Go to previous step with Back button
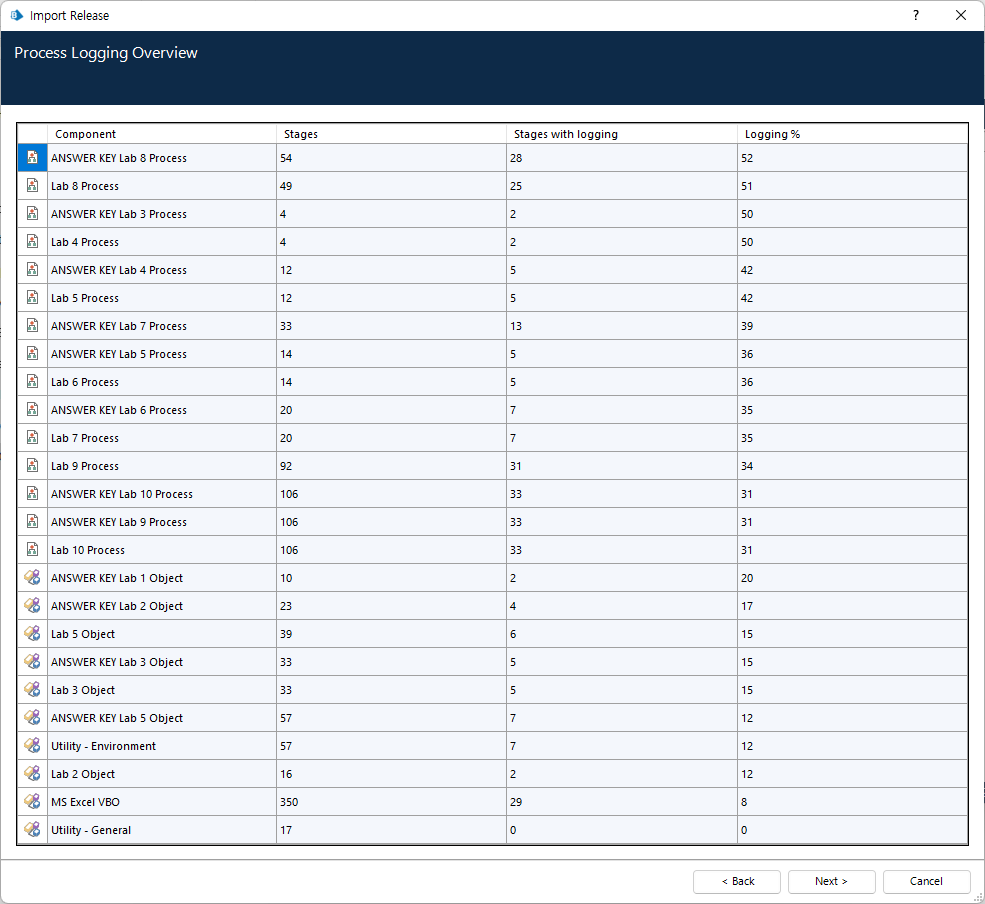The height and width of the screenshot is (904, 985). click(737, 881)
